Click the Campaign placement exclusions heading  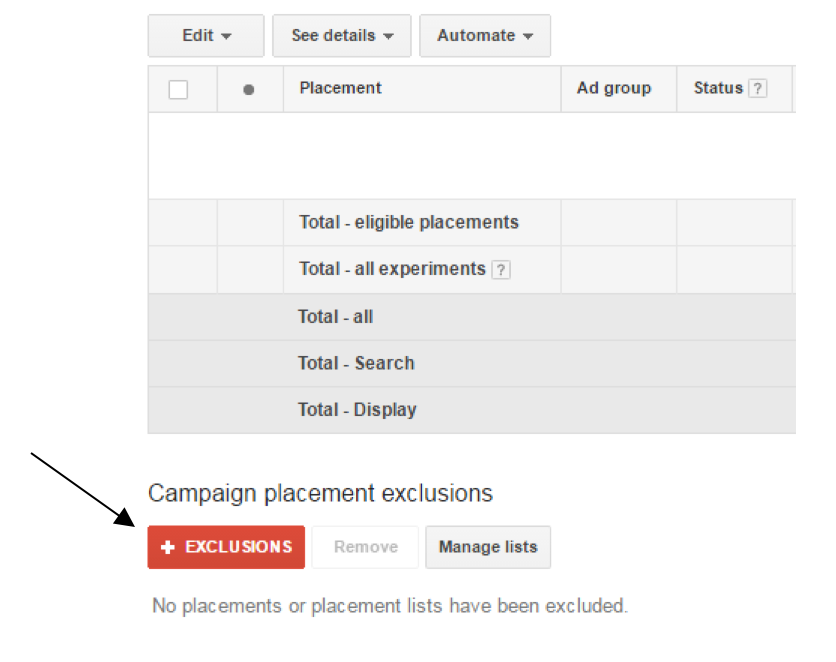pos(320,494)
